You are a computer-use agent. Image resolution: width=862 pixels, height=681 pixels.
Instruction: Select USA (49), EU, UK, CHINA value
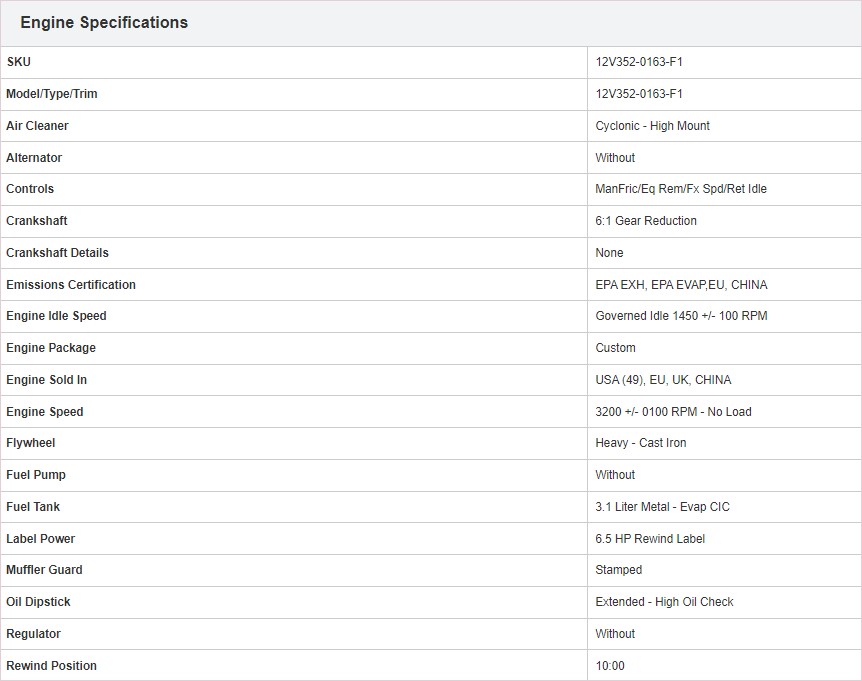[664, 380]
